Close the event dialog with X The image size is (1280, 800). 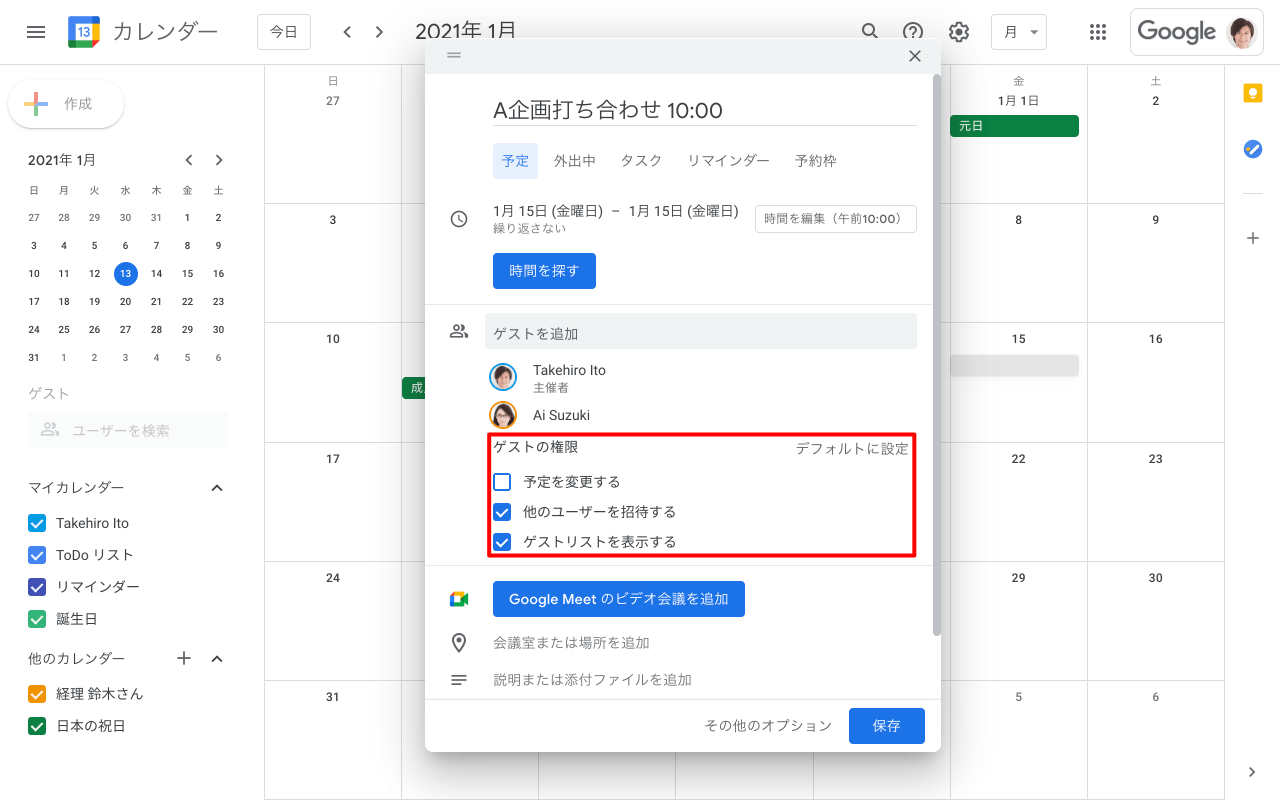pos(914,56)
